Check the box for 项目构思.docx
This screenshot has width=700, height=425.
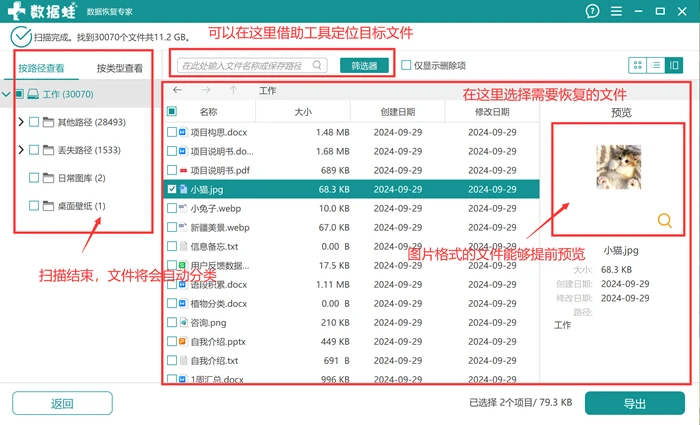(171, 132)
